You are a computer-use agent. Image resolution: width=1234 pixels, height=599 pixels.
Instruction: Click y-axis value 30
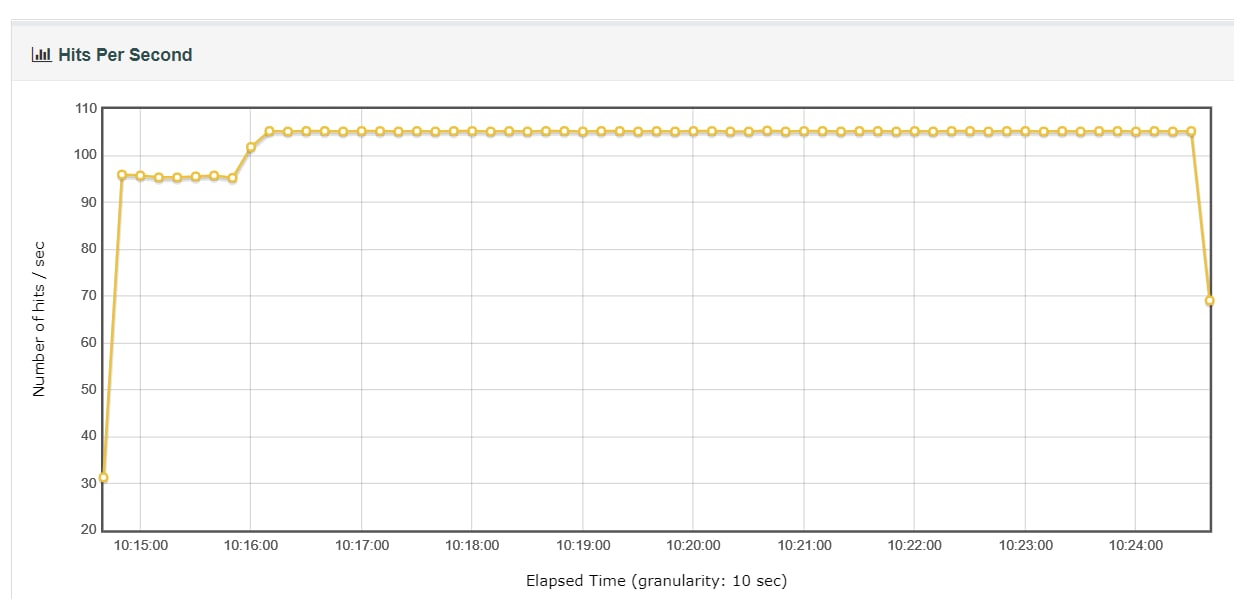[x=89, y=483]
